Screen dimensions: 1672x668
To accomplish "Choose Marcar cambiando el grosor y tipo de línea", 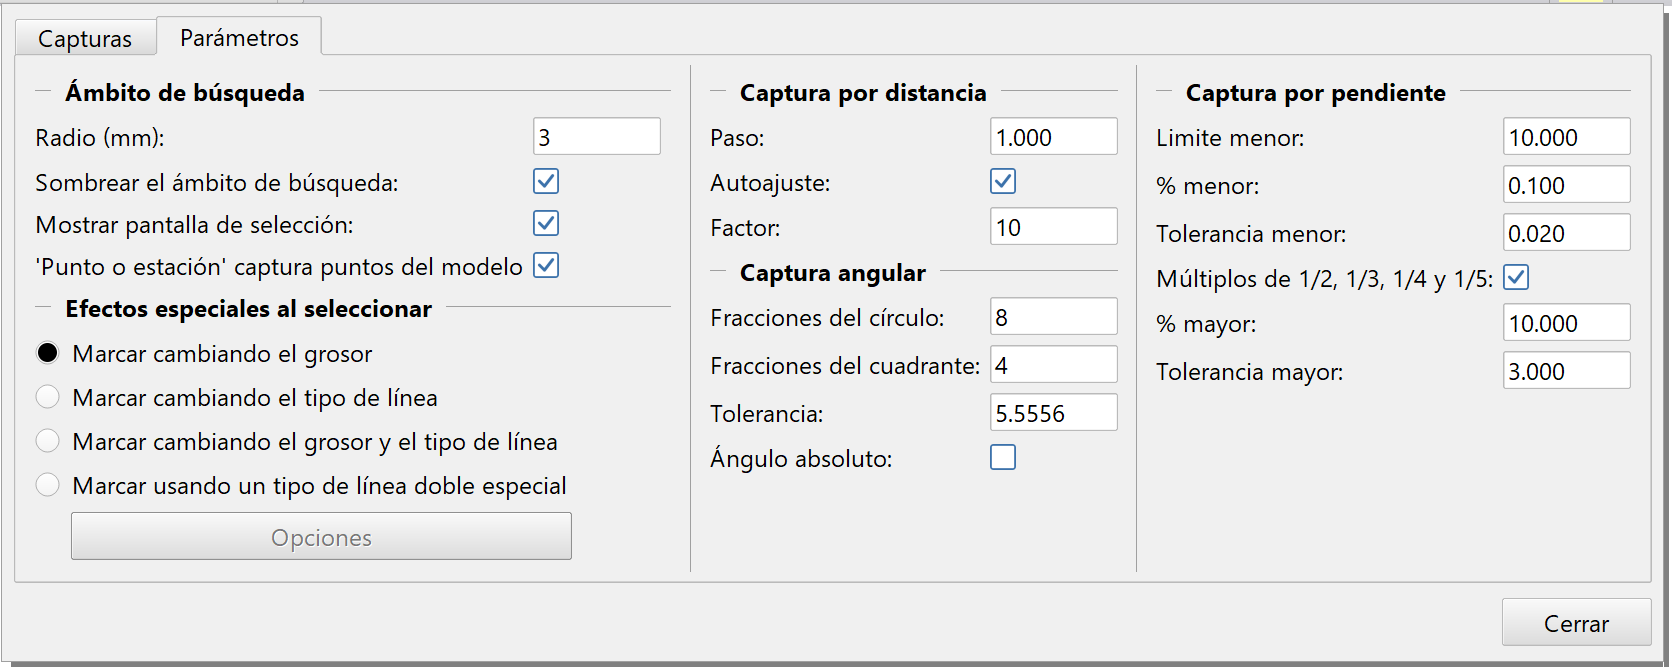I will click(47, 441).
